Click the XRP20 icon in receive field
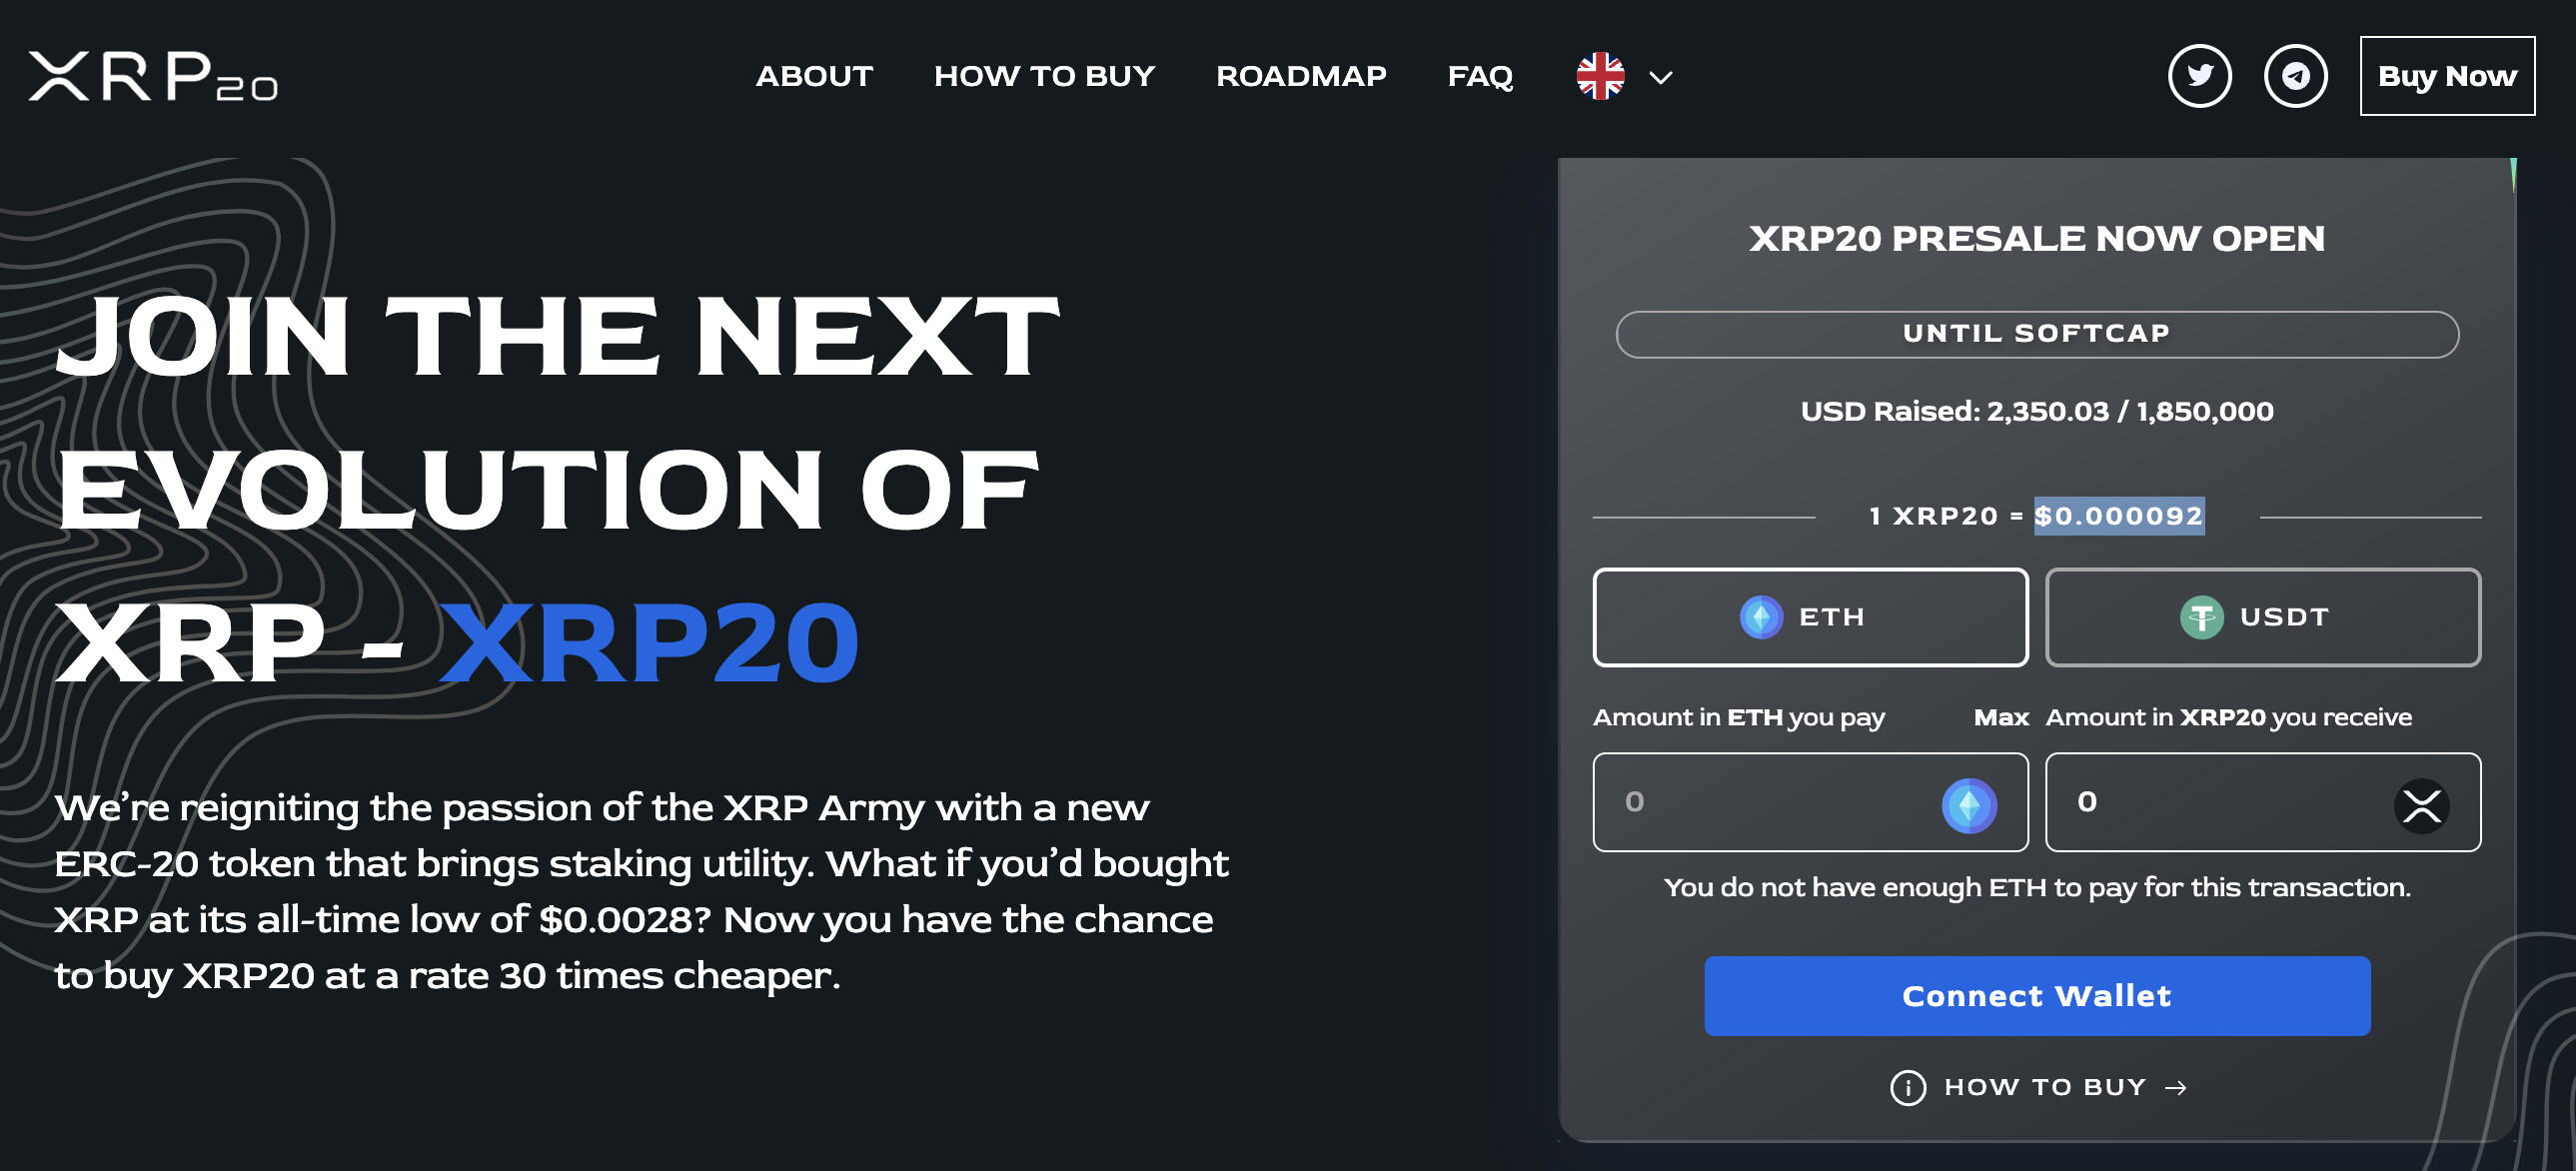The image size is (2576, 1171). click(x=2421, y=805)
